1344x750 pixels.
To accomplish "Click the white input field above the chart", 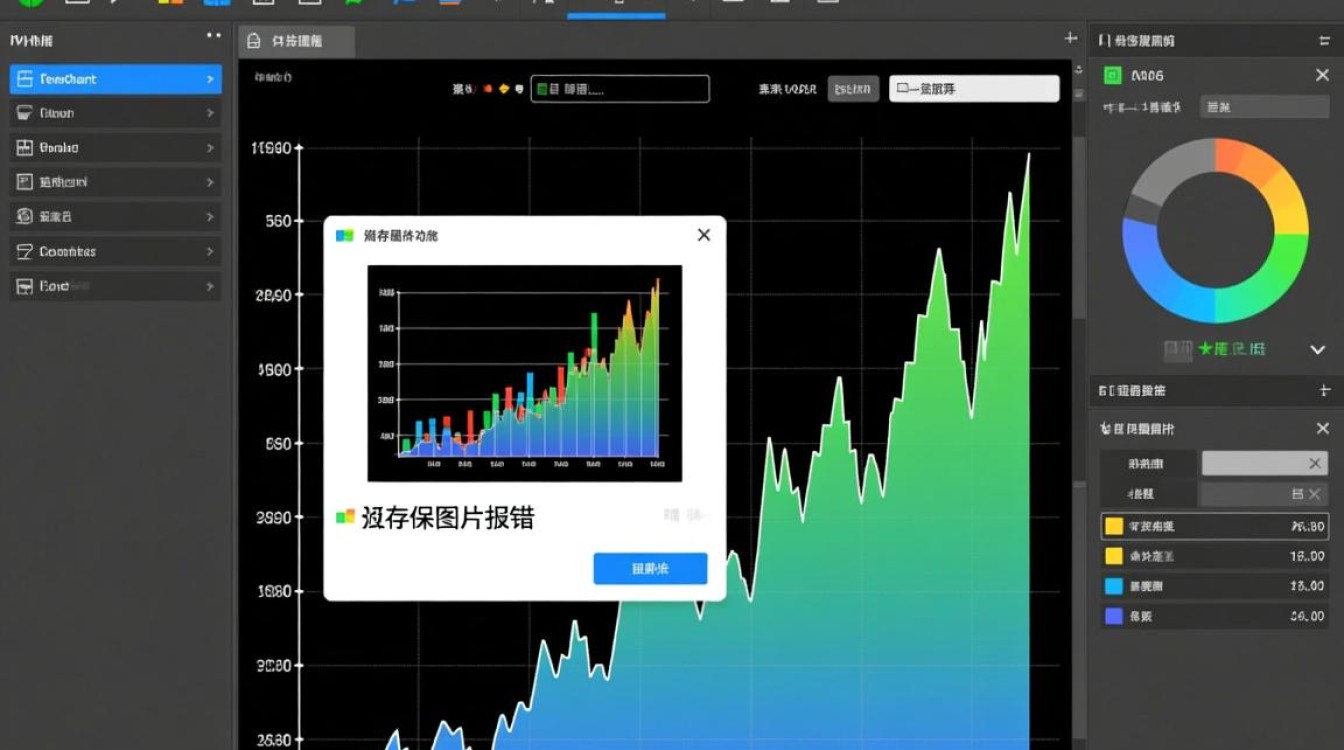I will point(973,89).
